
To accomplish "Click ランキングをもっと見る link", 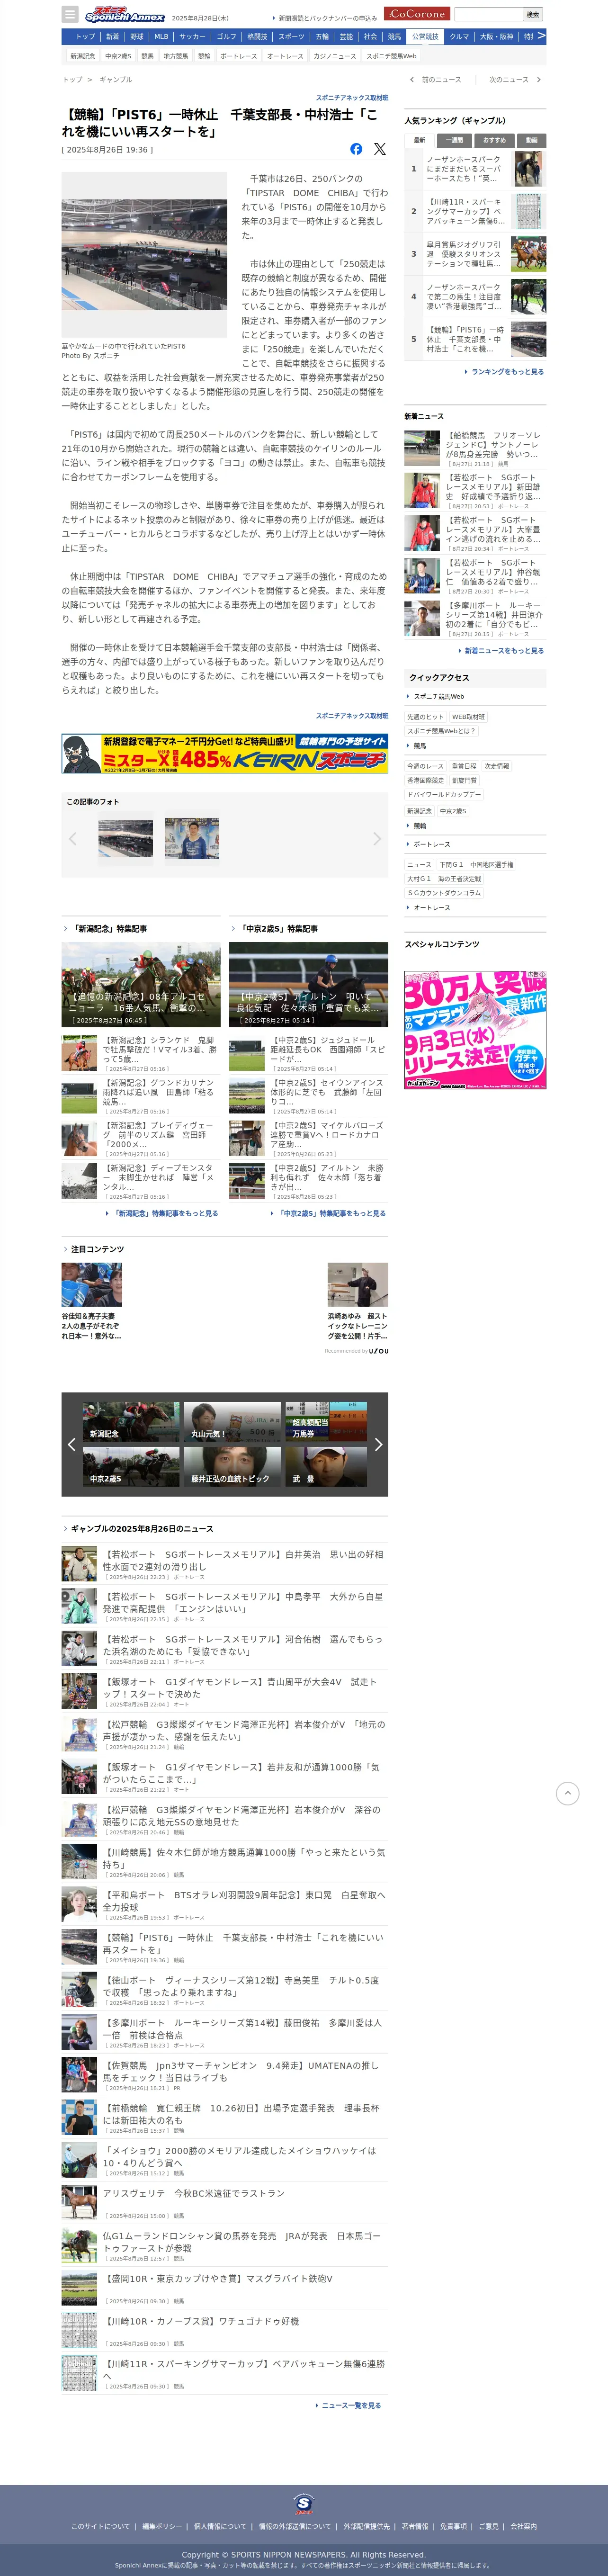I will point(506,371).
